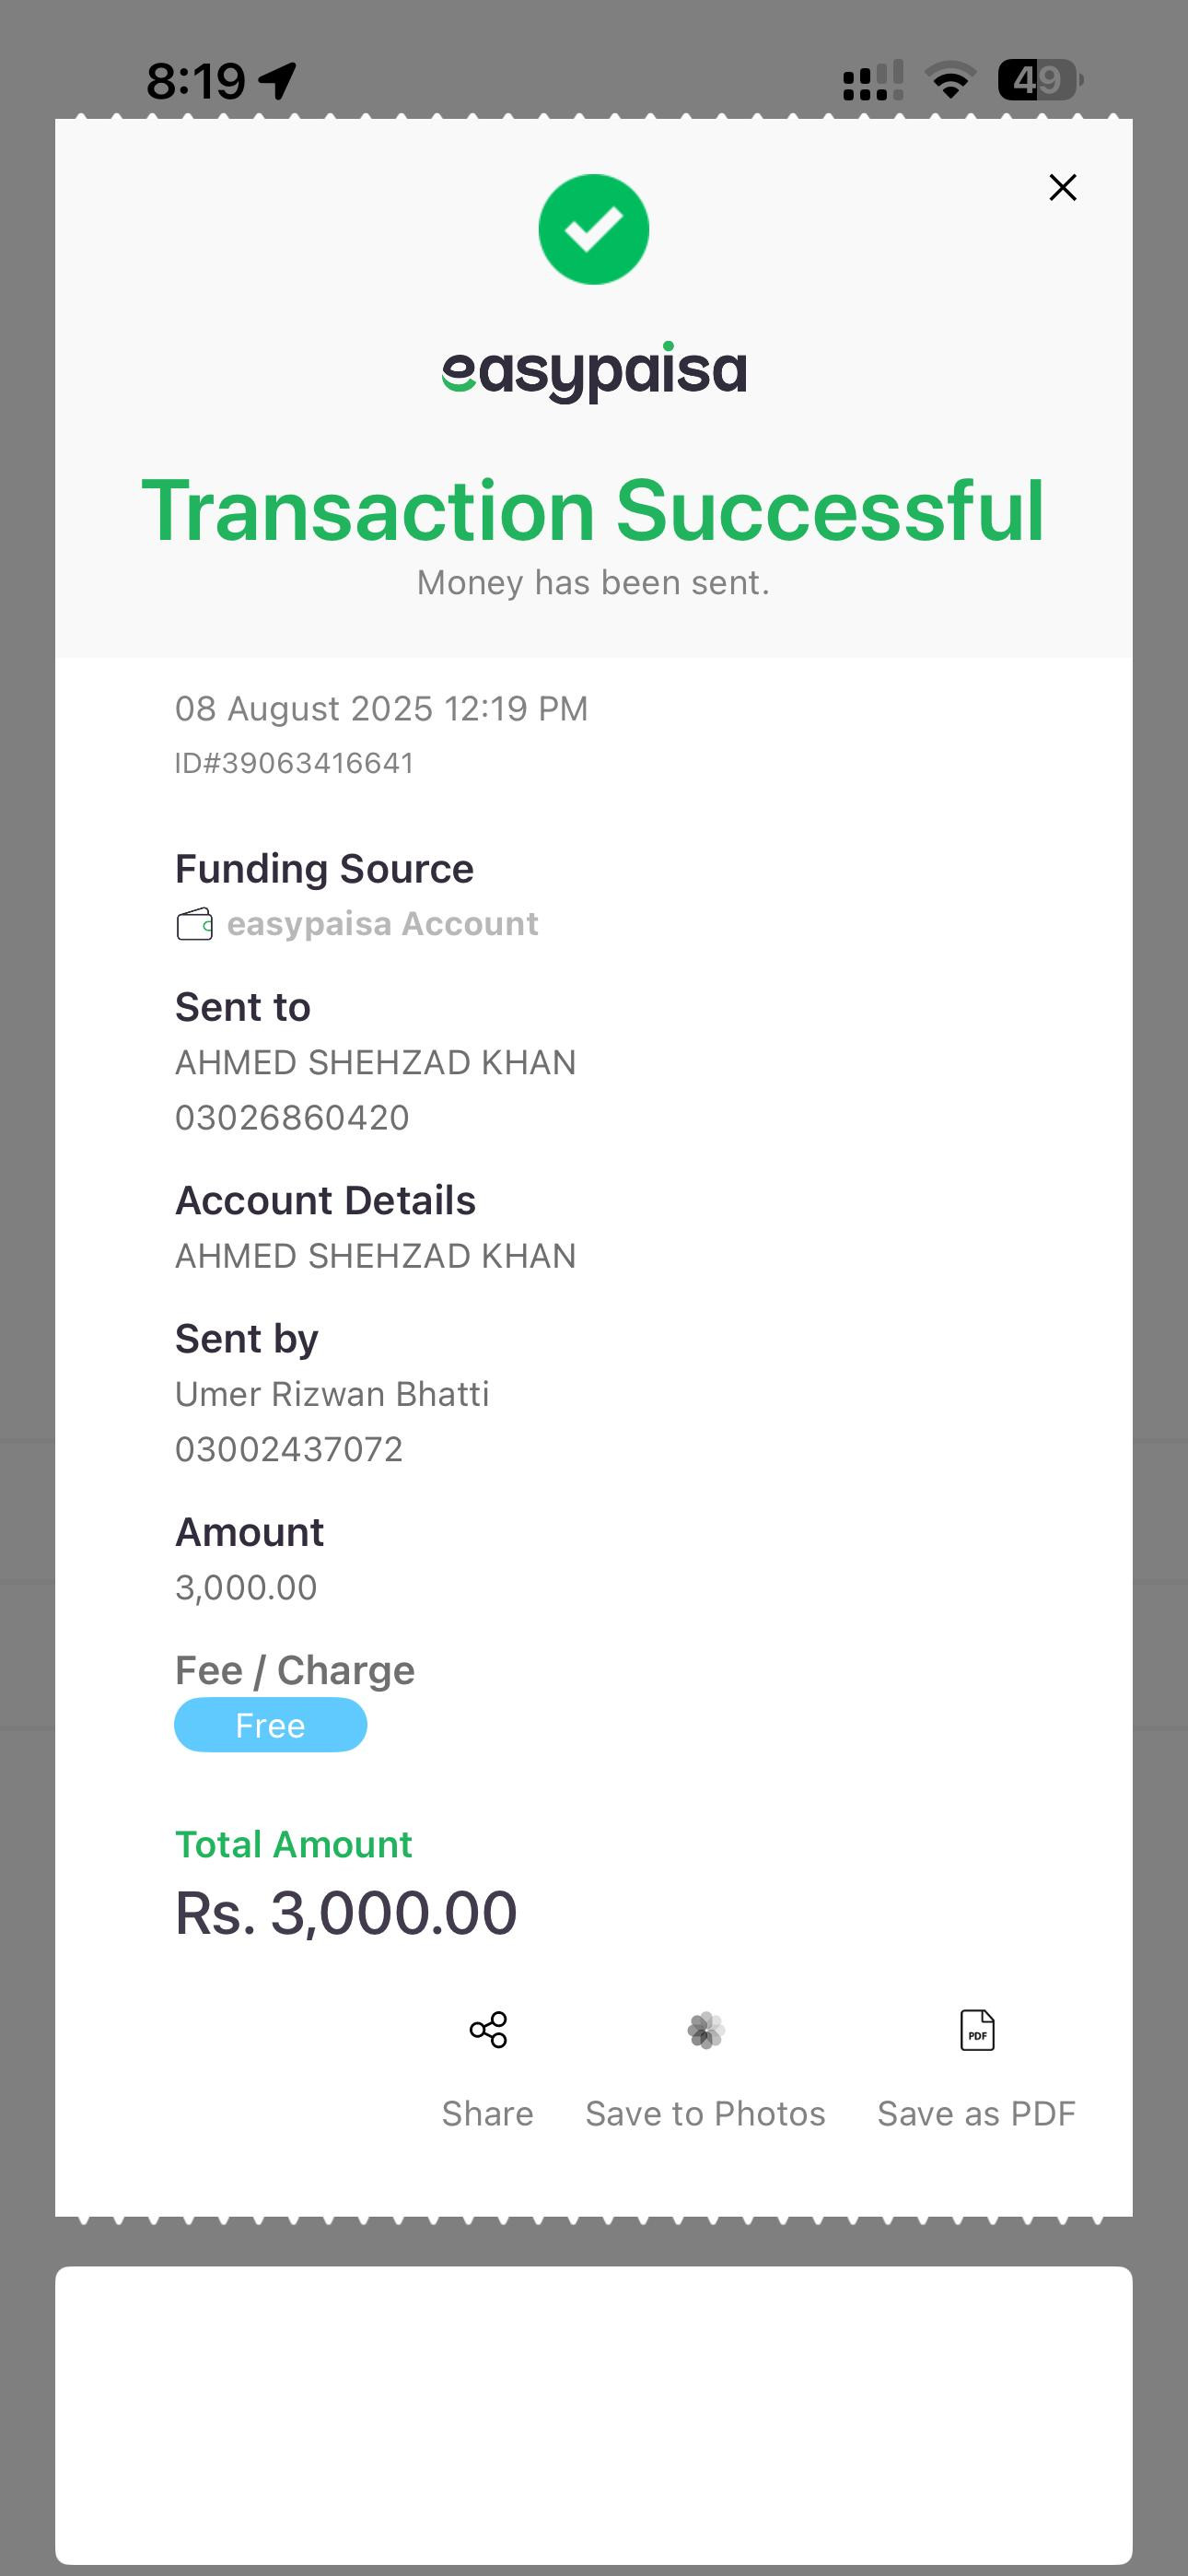Tap the Share label
Viewport: 1188px width, 2576px height.
pyautogui.click(x=488, y=2114)
